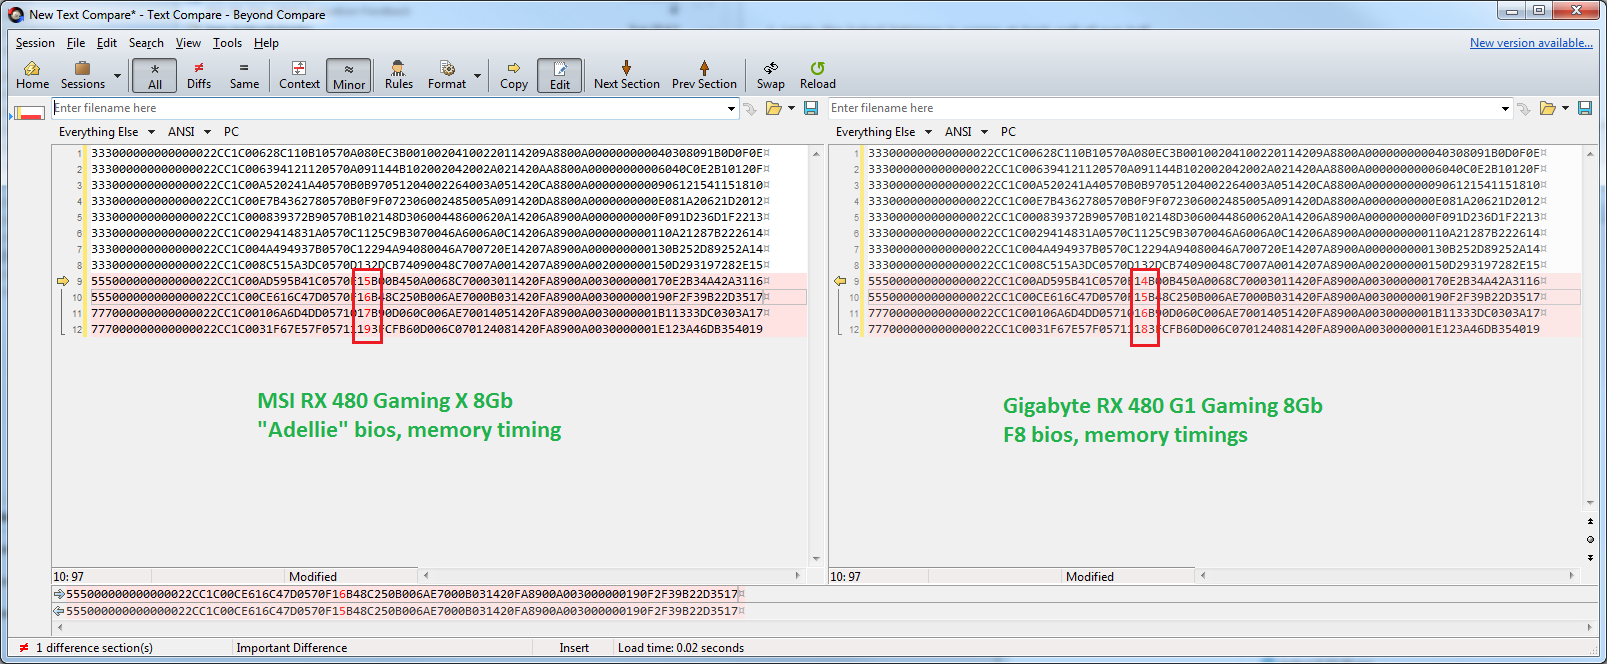Click New version available link
Viewport: 1607px width, 664px height.
point(1531,43)
